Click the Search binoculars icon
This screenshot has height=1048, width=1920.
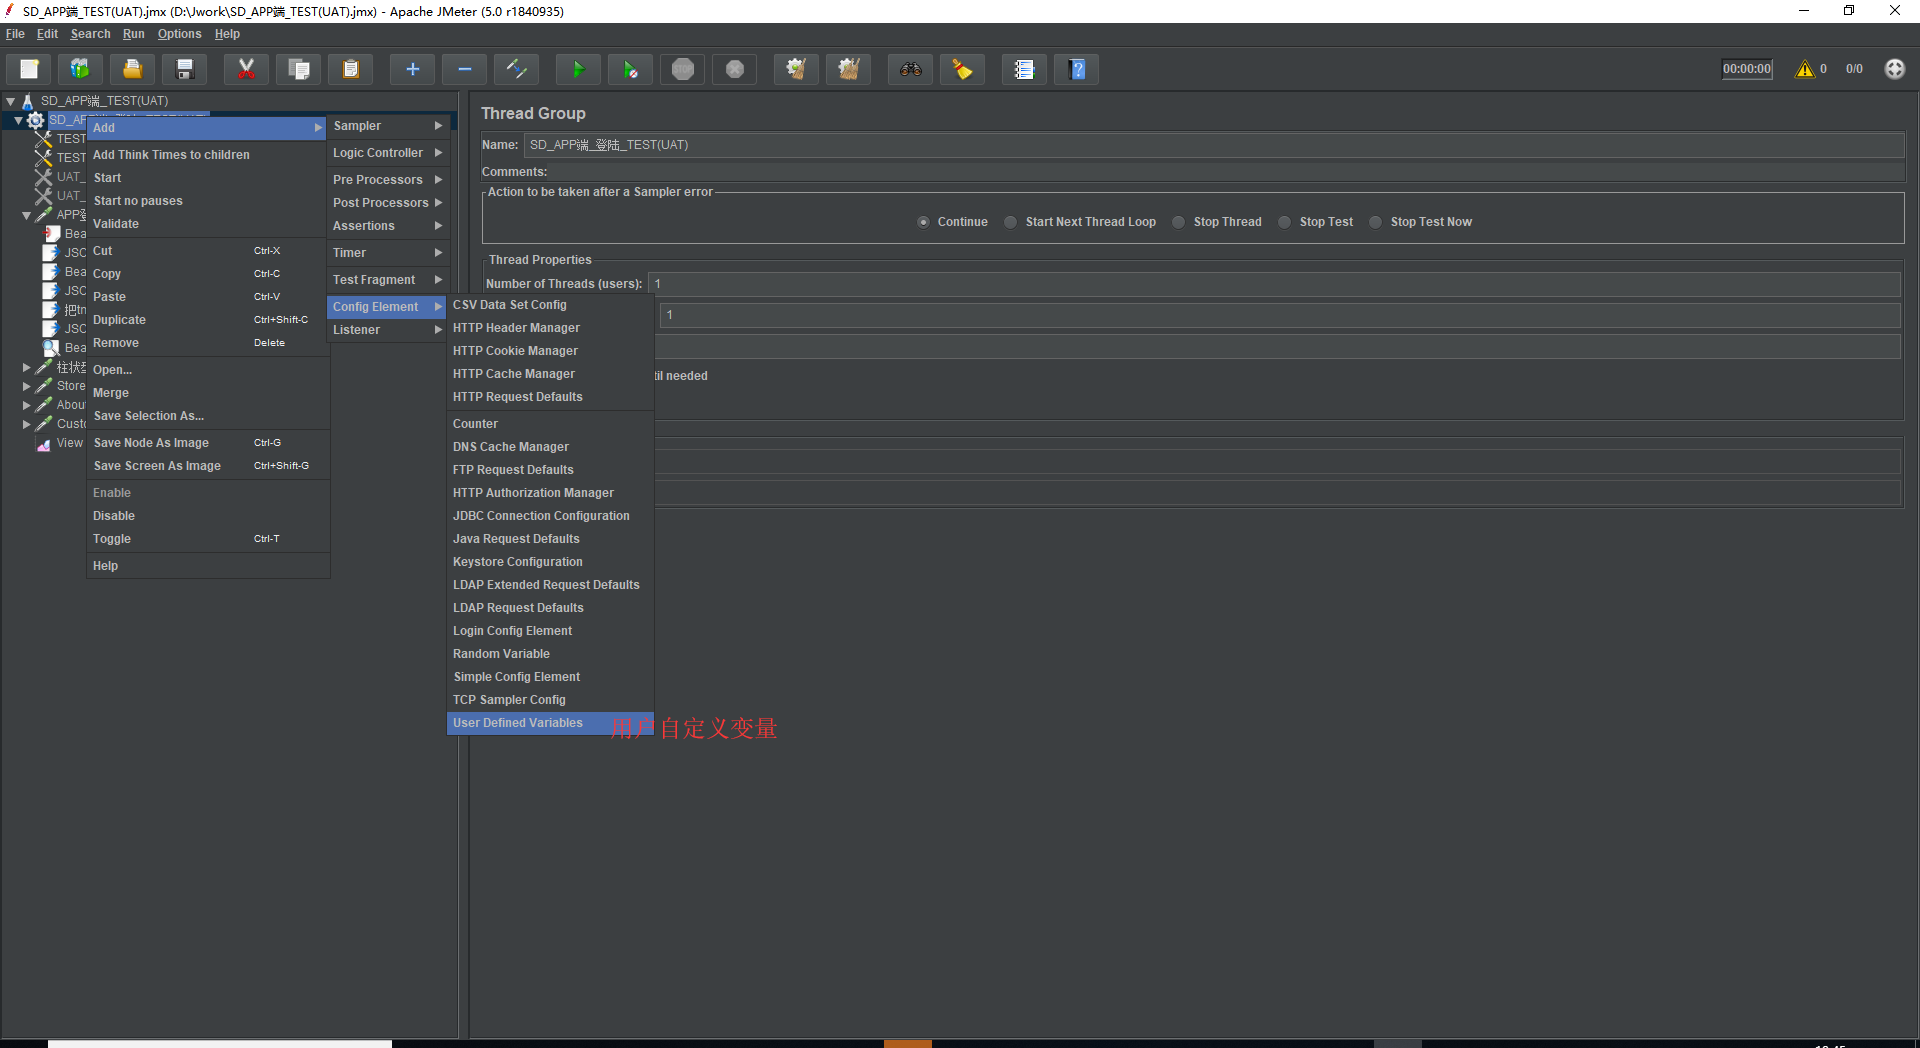point(910,69)
